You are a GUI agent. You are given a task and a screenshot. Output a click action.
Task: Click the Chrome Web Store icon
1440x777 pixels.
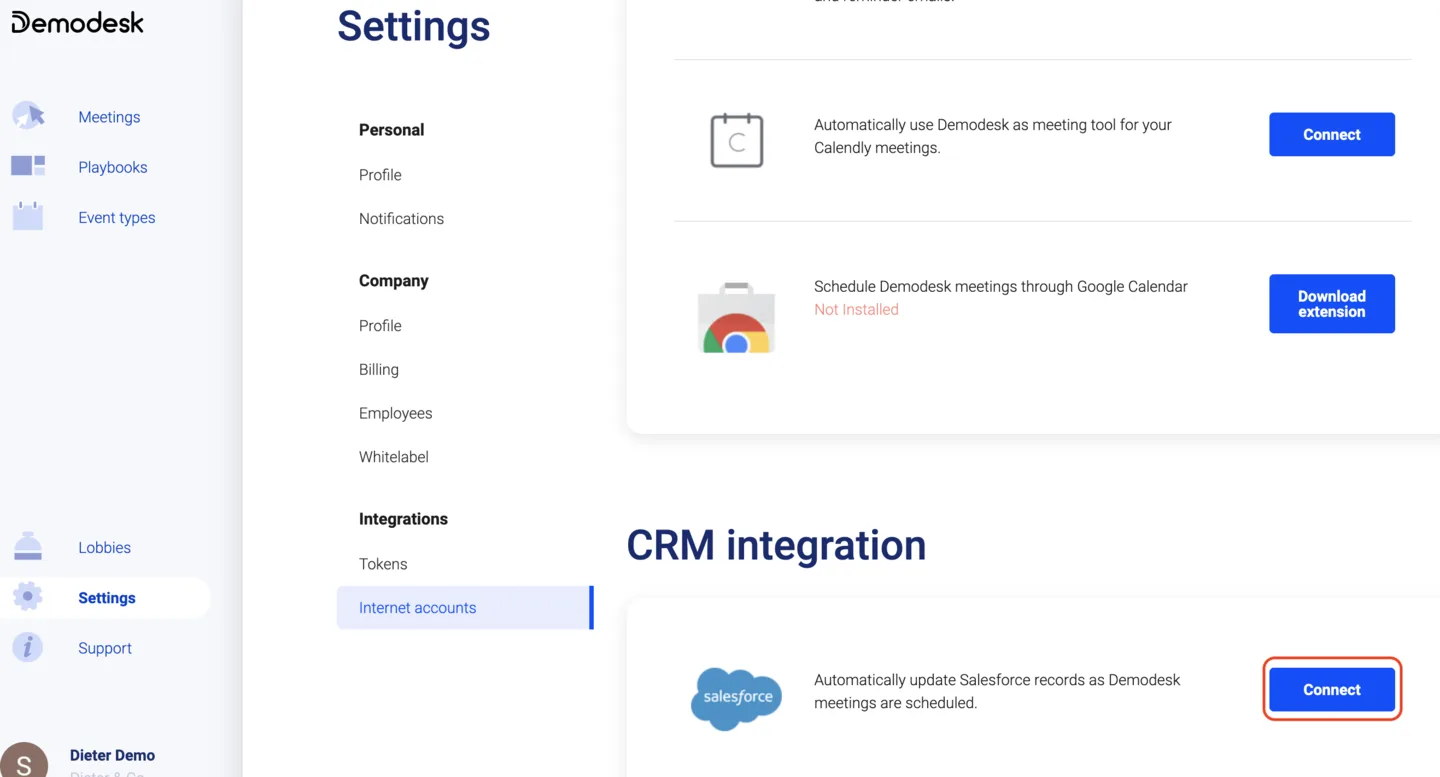[737, 319]
